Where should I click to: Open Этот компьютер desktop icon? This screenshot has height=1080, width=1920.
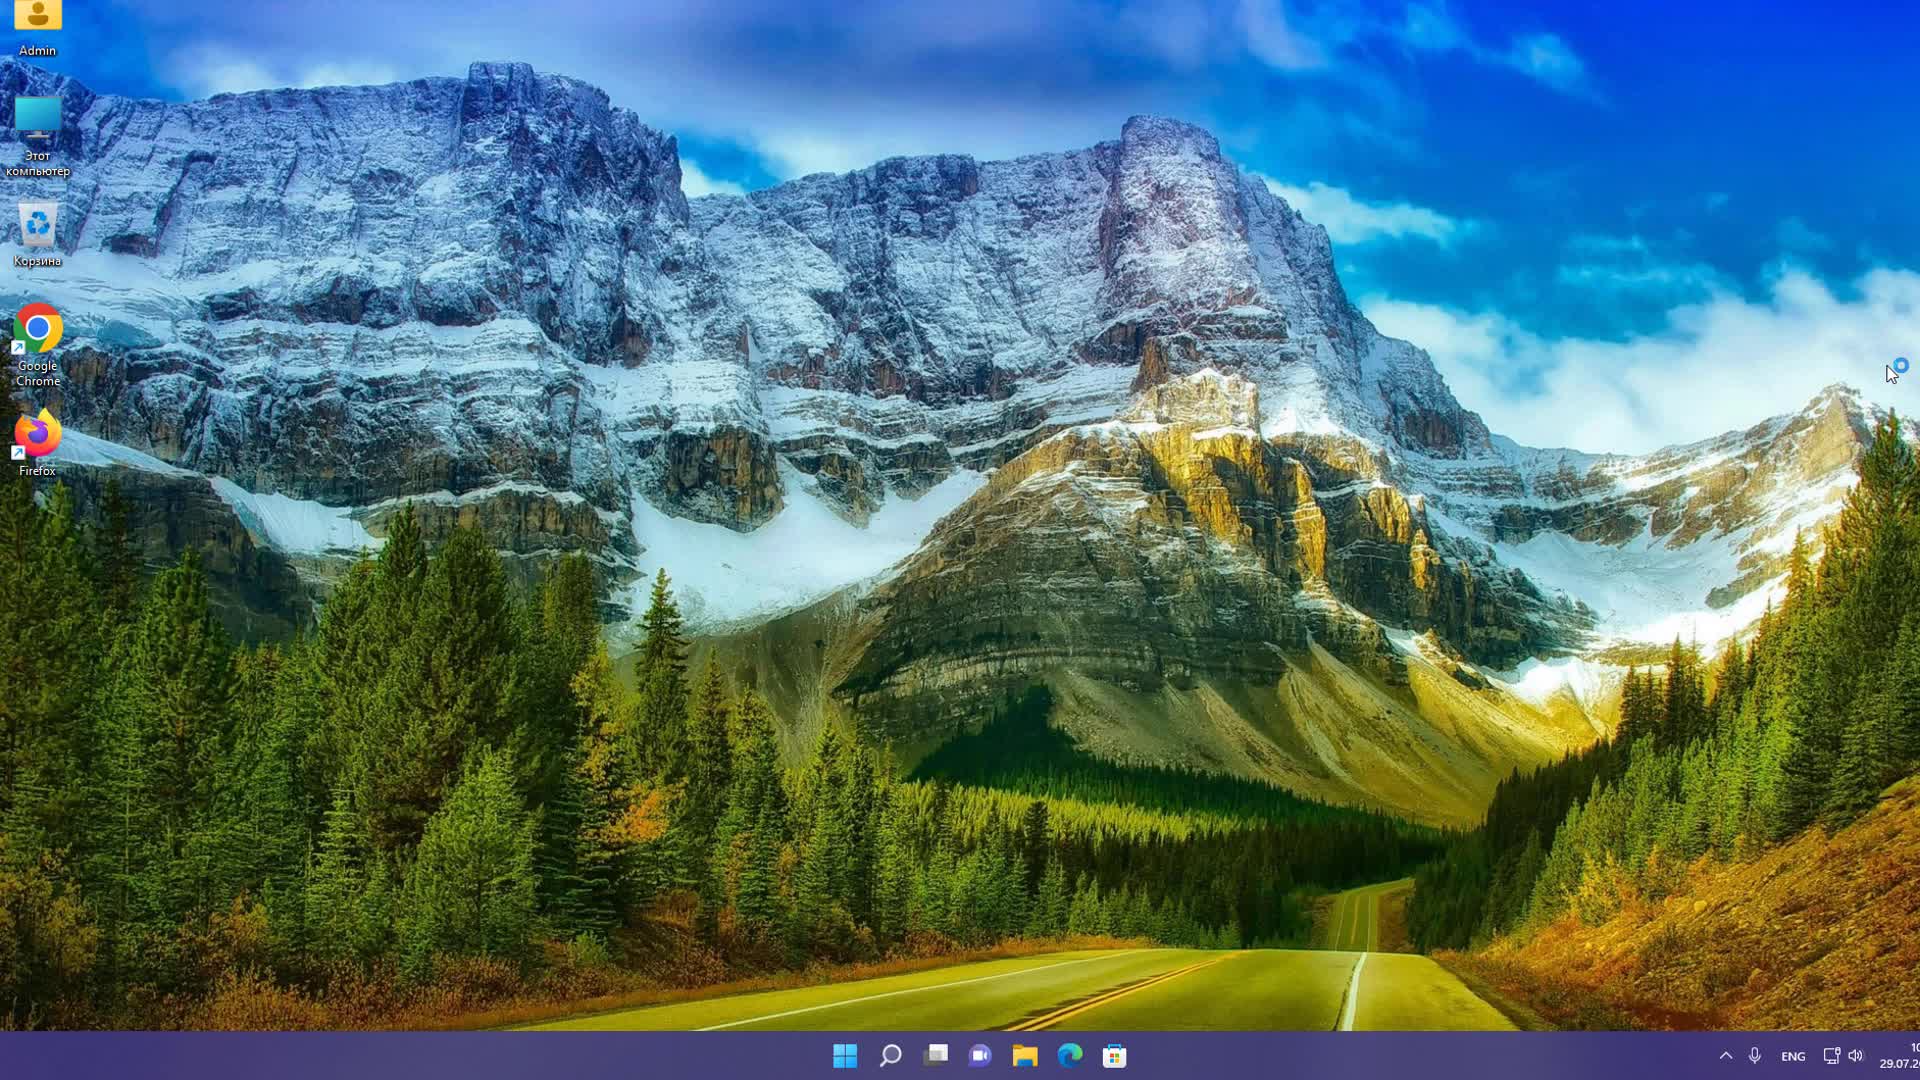(x=37, y=122)
